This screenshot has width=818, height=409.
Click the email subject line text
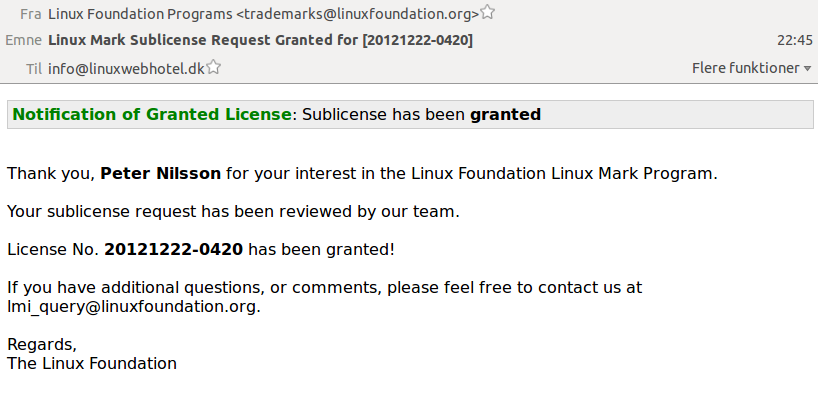(260, 40)
